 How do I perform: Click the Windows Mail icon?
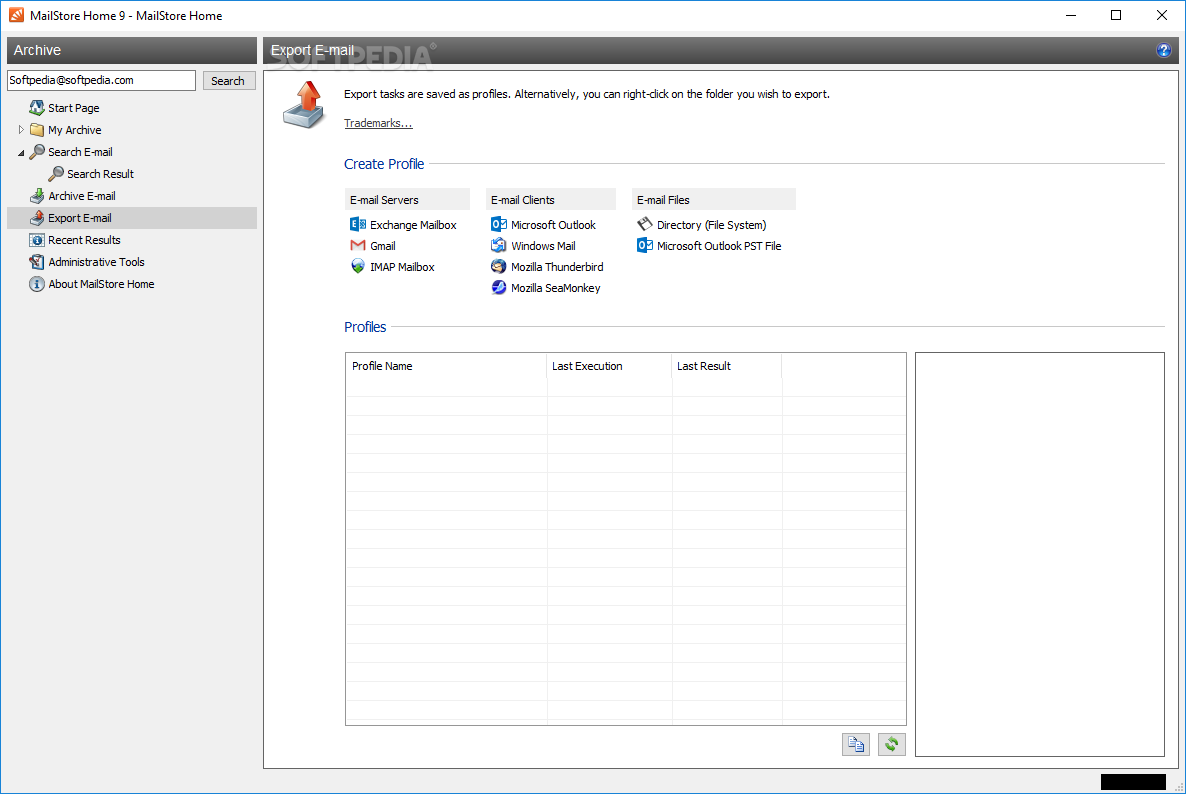498,245
